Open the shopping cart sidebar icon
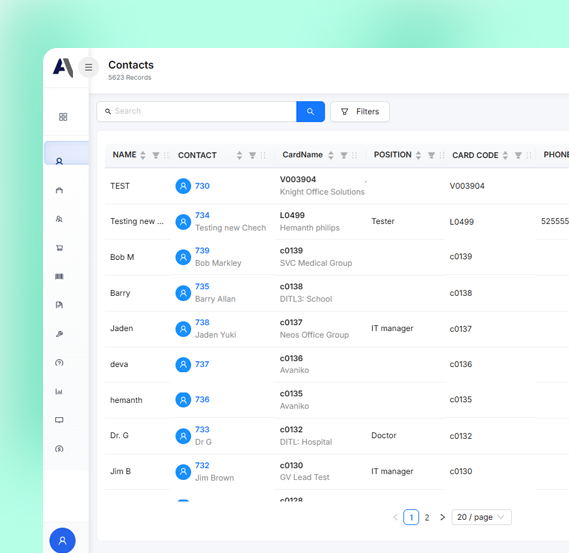Viewport: 569px width, 553px height. 59,248
